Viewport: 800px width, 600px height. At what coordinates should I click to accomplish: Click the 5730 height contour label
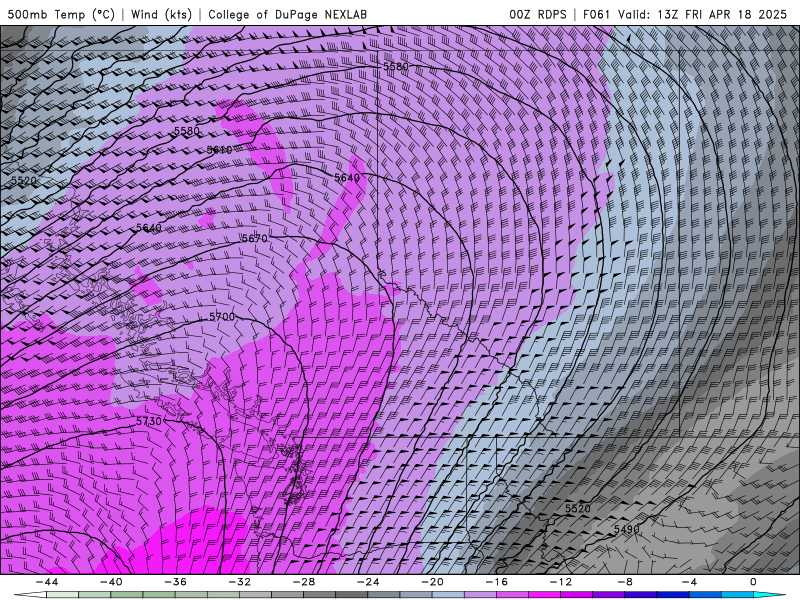pyautogui.click(x=149, y=421)
